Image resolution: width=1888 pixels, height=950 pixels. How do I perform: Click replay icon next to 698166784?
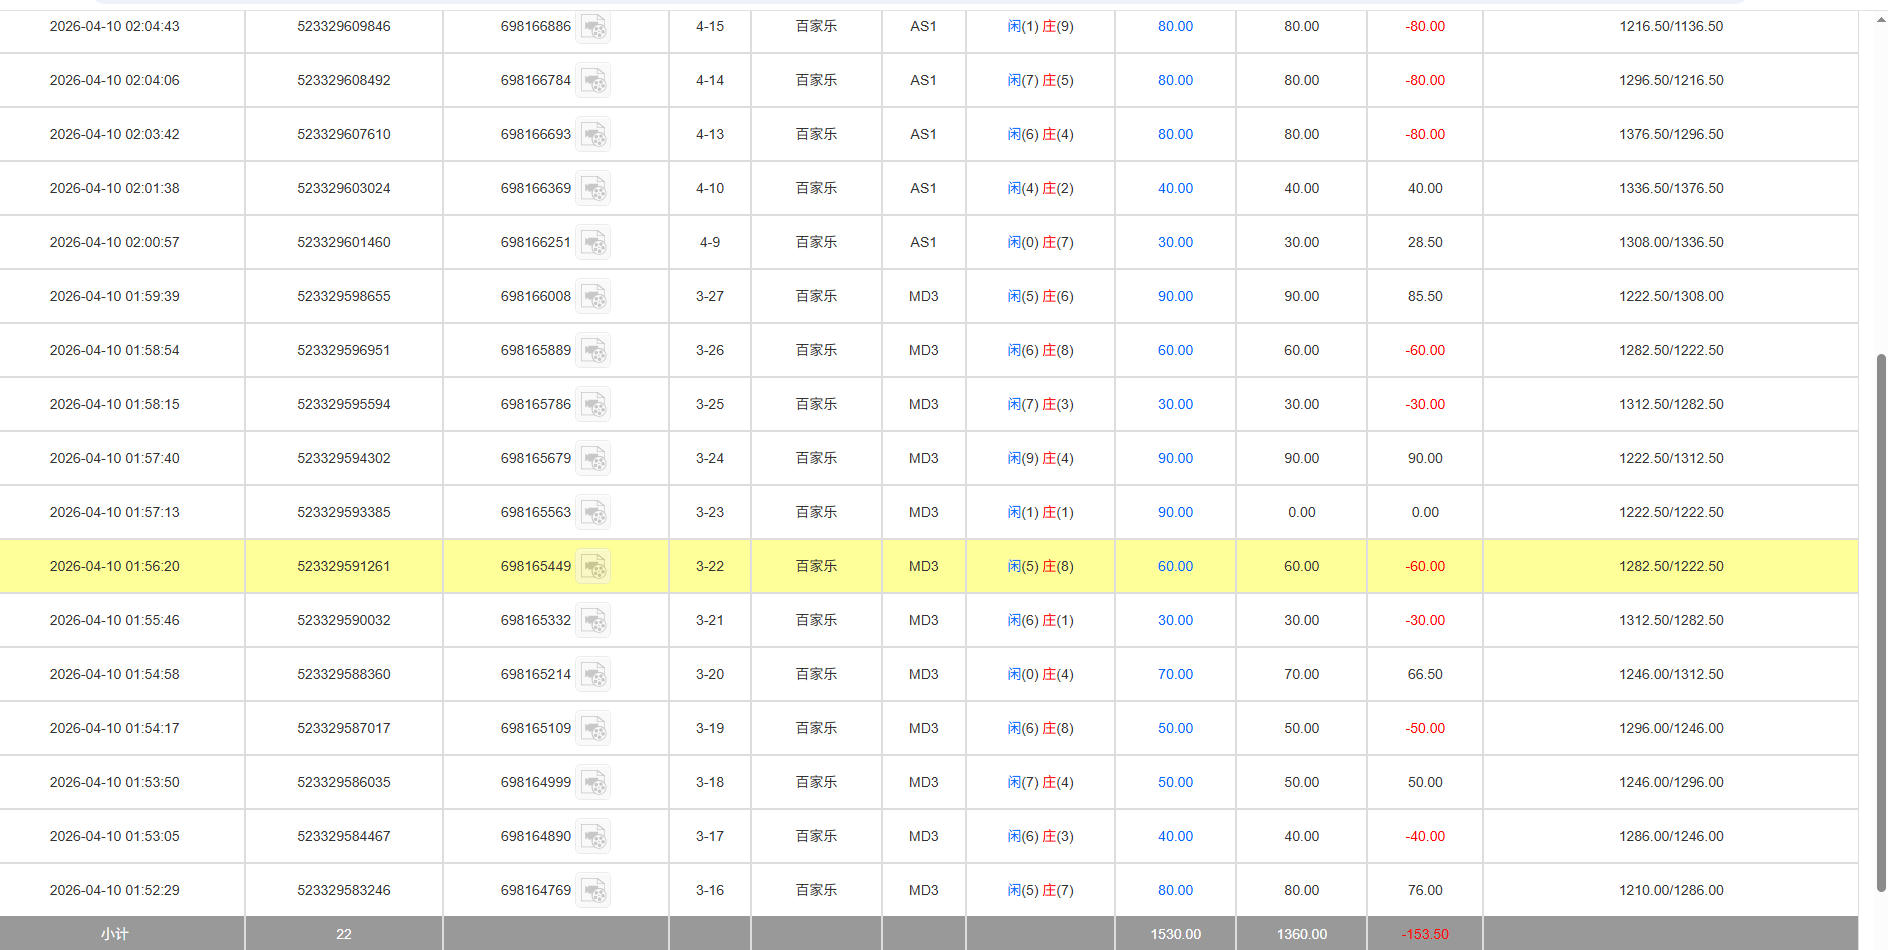[x=594, y=81]
